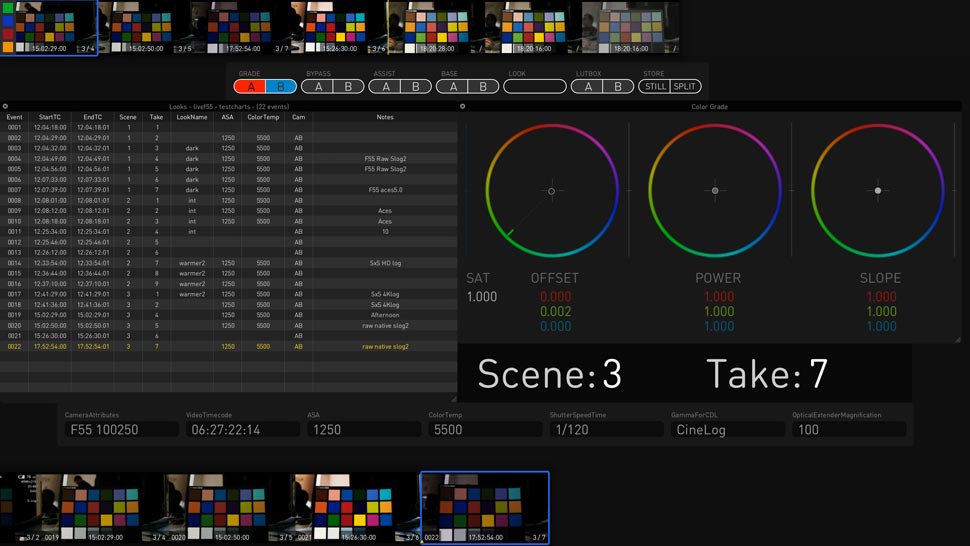Viewport: 970px width, 546px height.
Task: Toggle ASSIST B
Action: (x=416, y=87)
